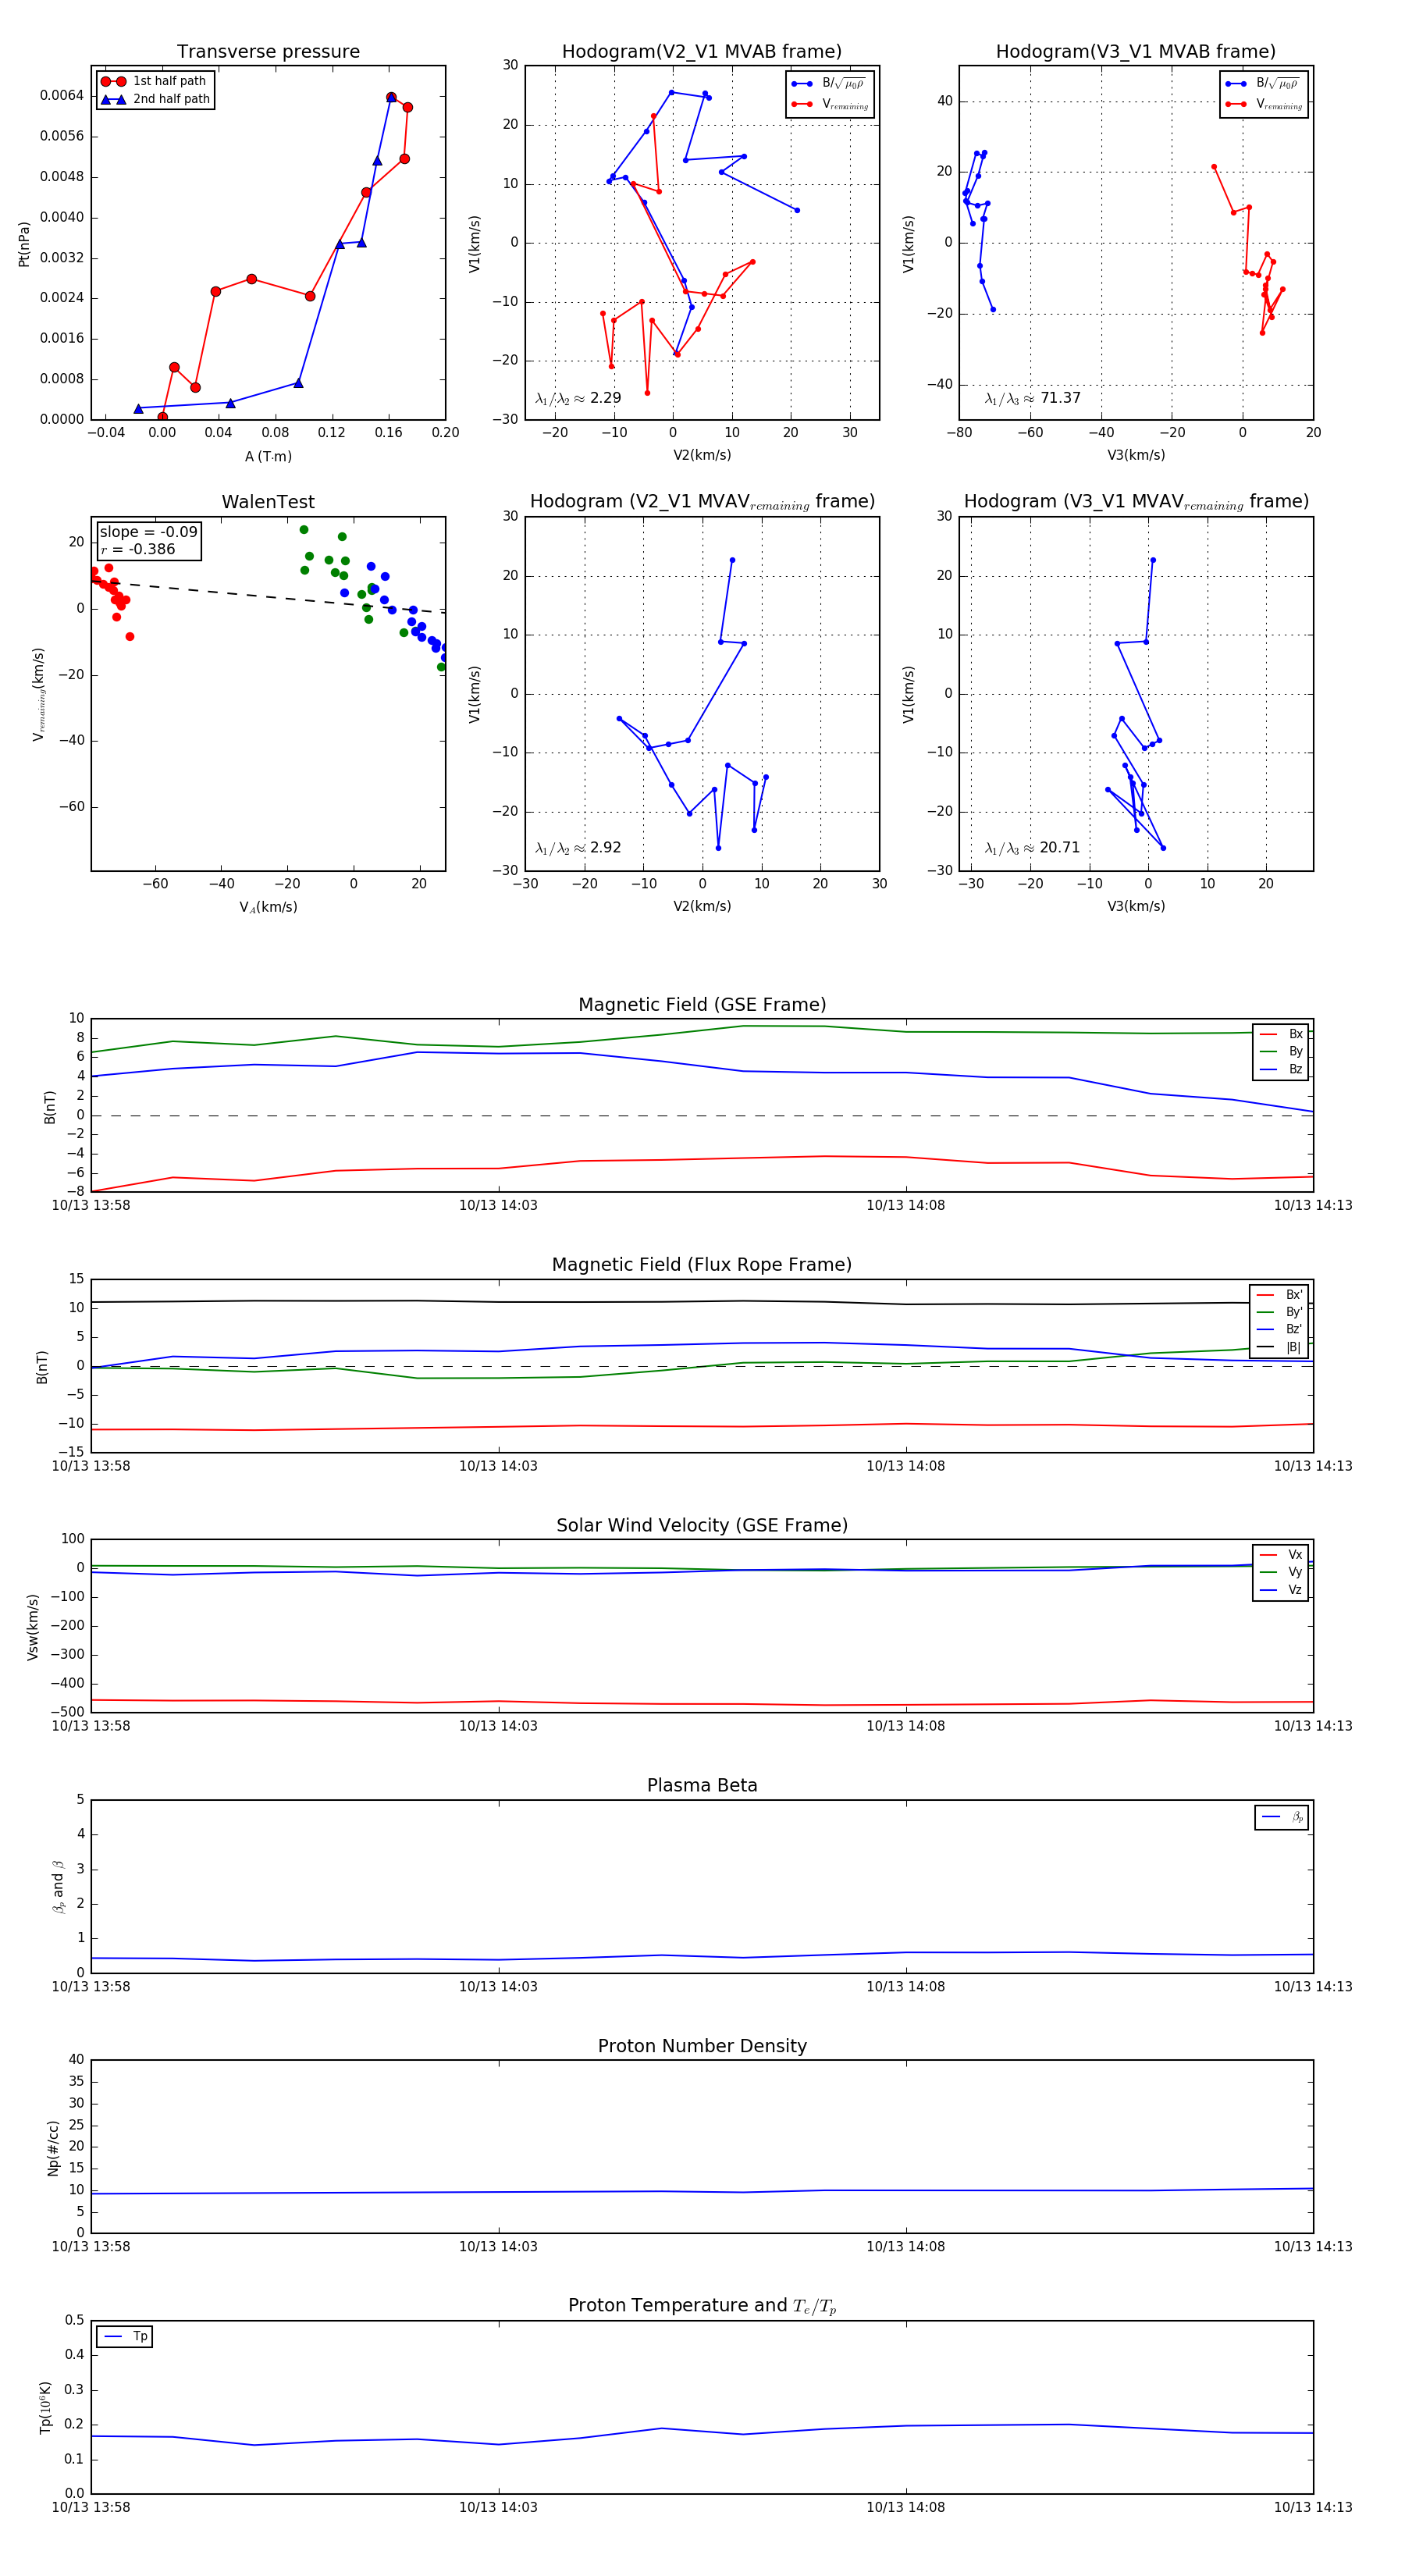Select the 'Bz' legend entry in the GSE plot
1405x2576 pixels.
tap(1281, 1069)
